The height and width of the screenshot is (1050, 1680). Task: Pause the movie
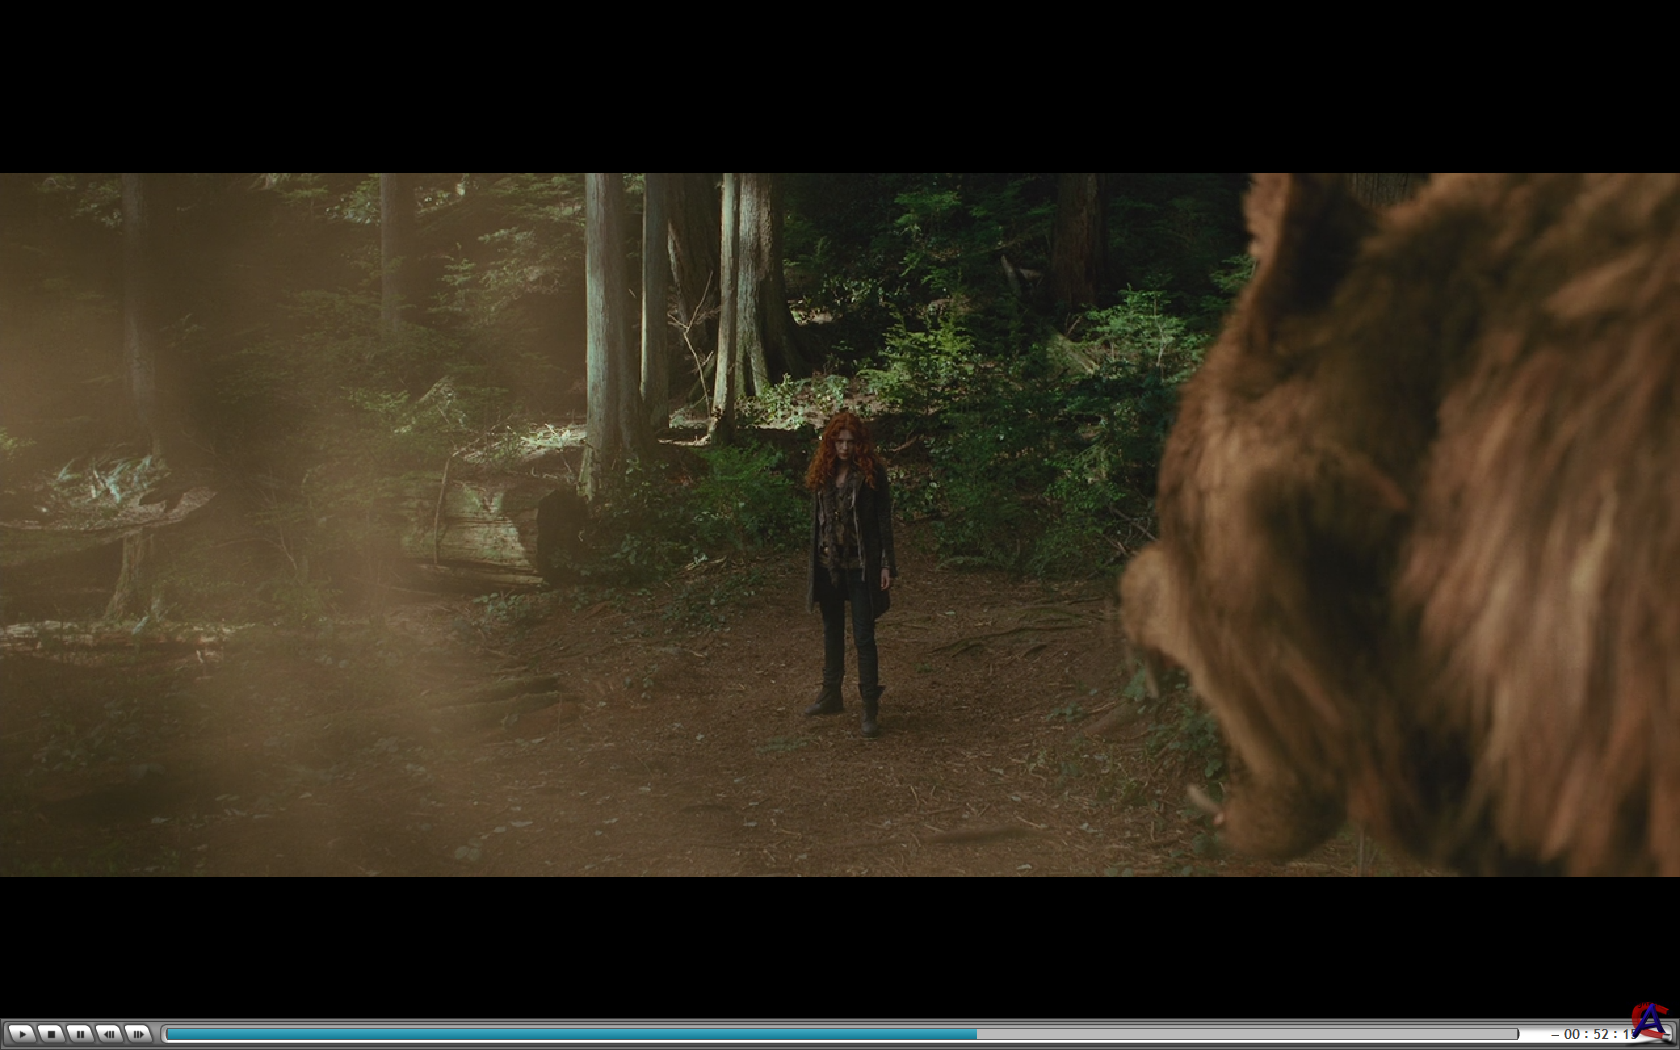[x=80, y=1033]
